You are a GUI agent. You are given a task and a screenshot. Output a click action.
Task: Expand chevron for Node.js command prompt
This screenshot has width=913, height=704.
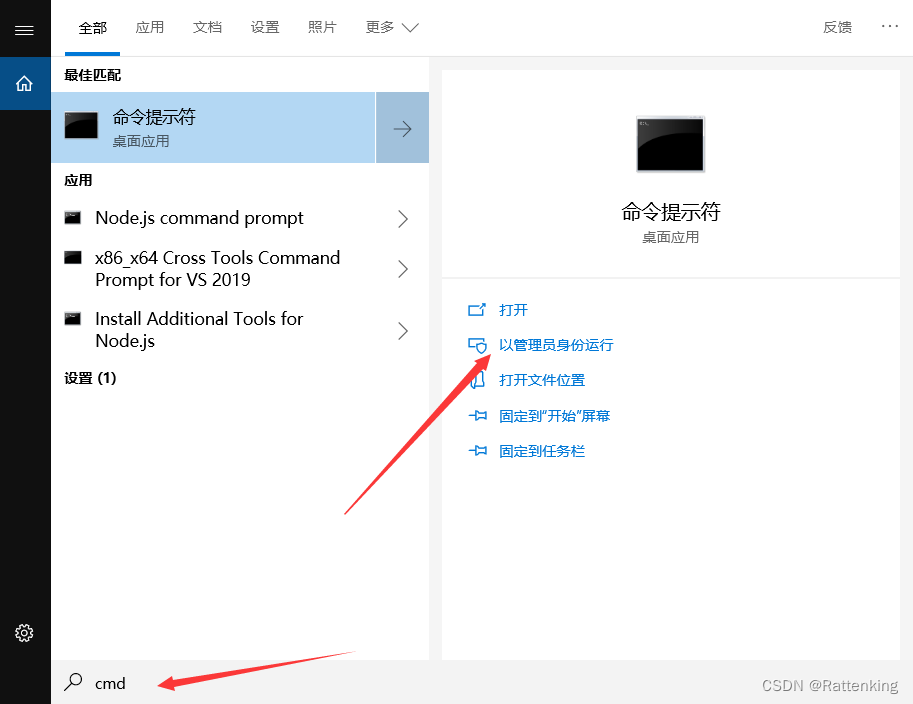(402, 218)
